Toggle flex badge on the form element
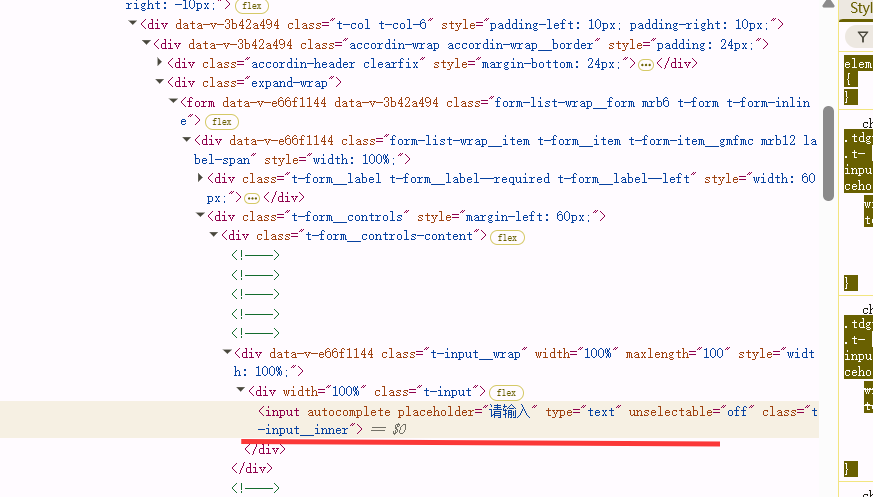 click(222, 121)
